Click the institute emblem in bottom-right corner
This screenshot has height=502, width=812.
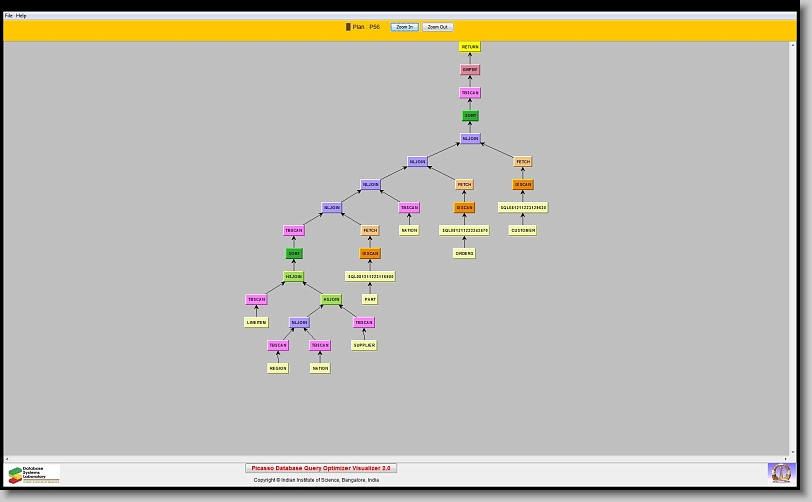coord(779,472)
